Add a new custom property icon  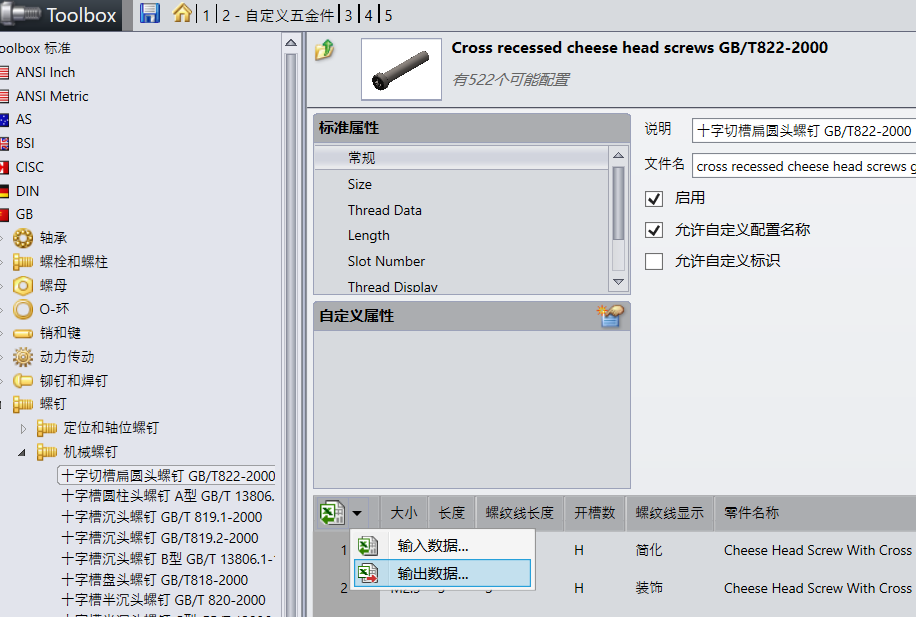tap(610, 316)
